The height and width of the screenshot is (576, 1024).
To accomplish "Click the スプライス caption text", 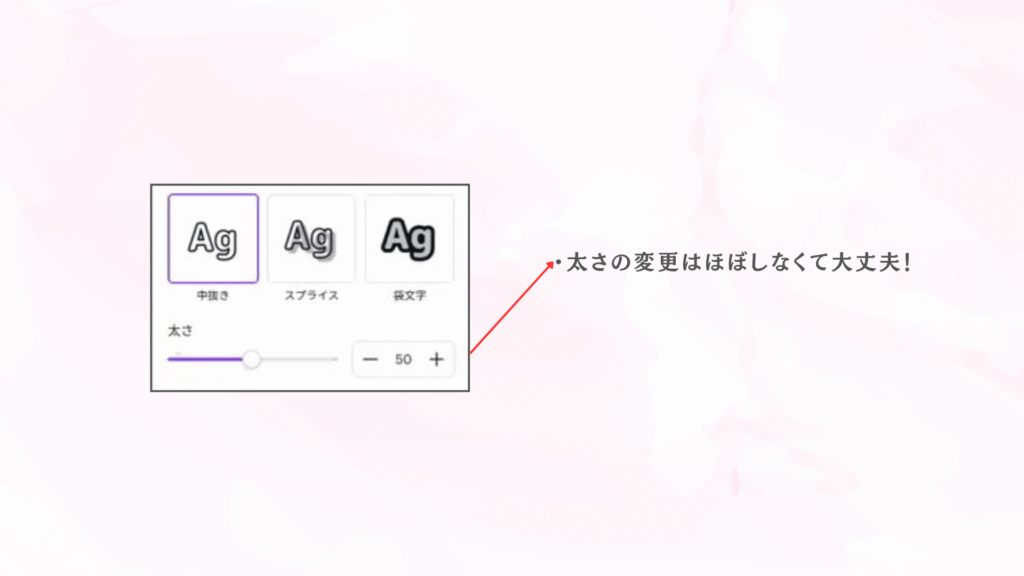I will pos(311,296).
